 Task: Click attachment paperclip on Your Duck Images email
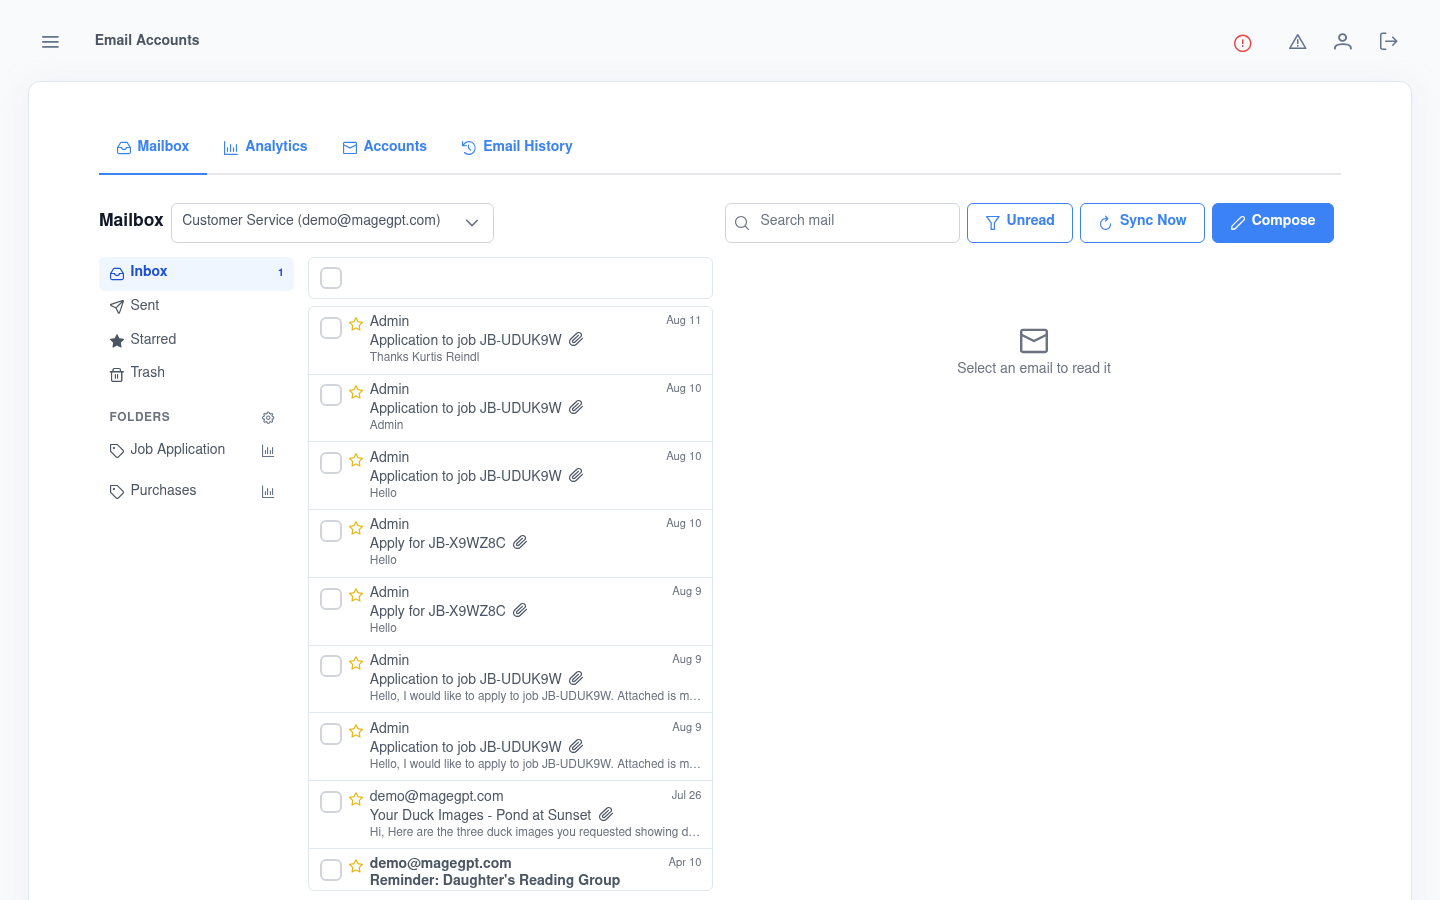point(606,815)
